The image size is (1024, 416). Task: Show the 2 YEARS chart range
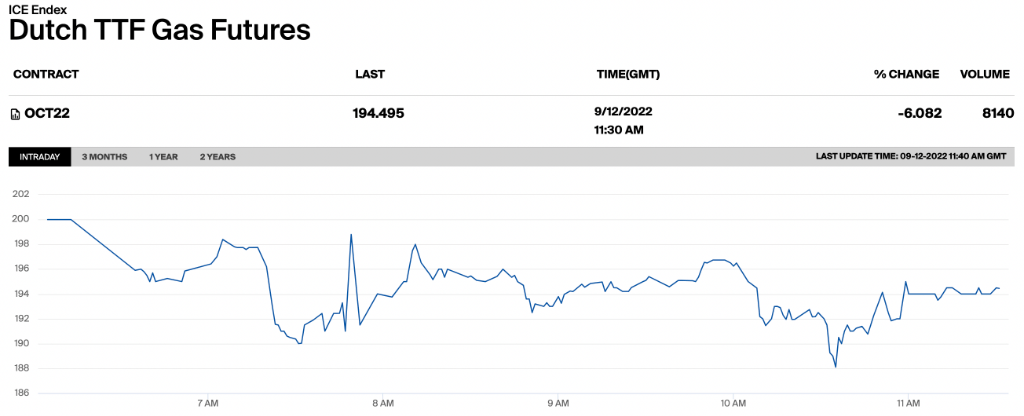[x=217, y=157]
